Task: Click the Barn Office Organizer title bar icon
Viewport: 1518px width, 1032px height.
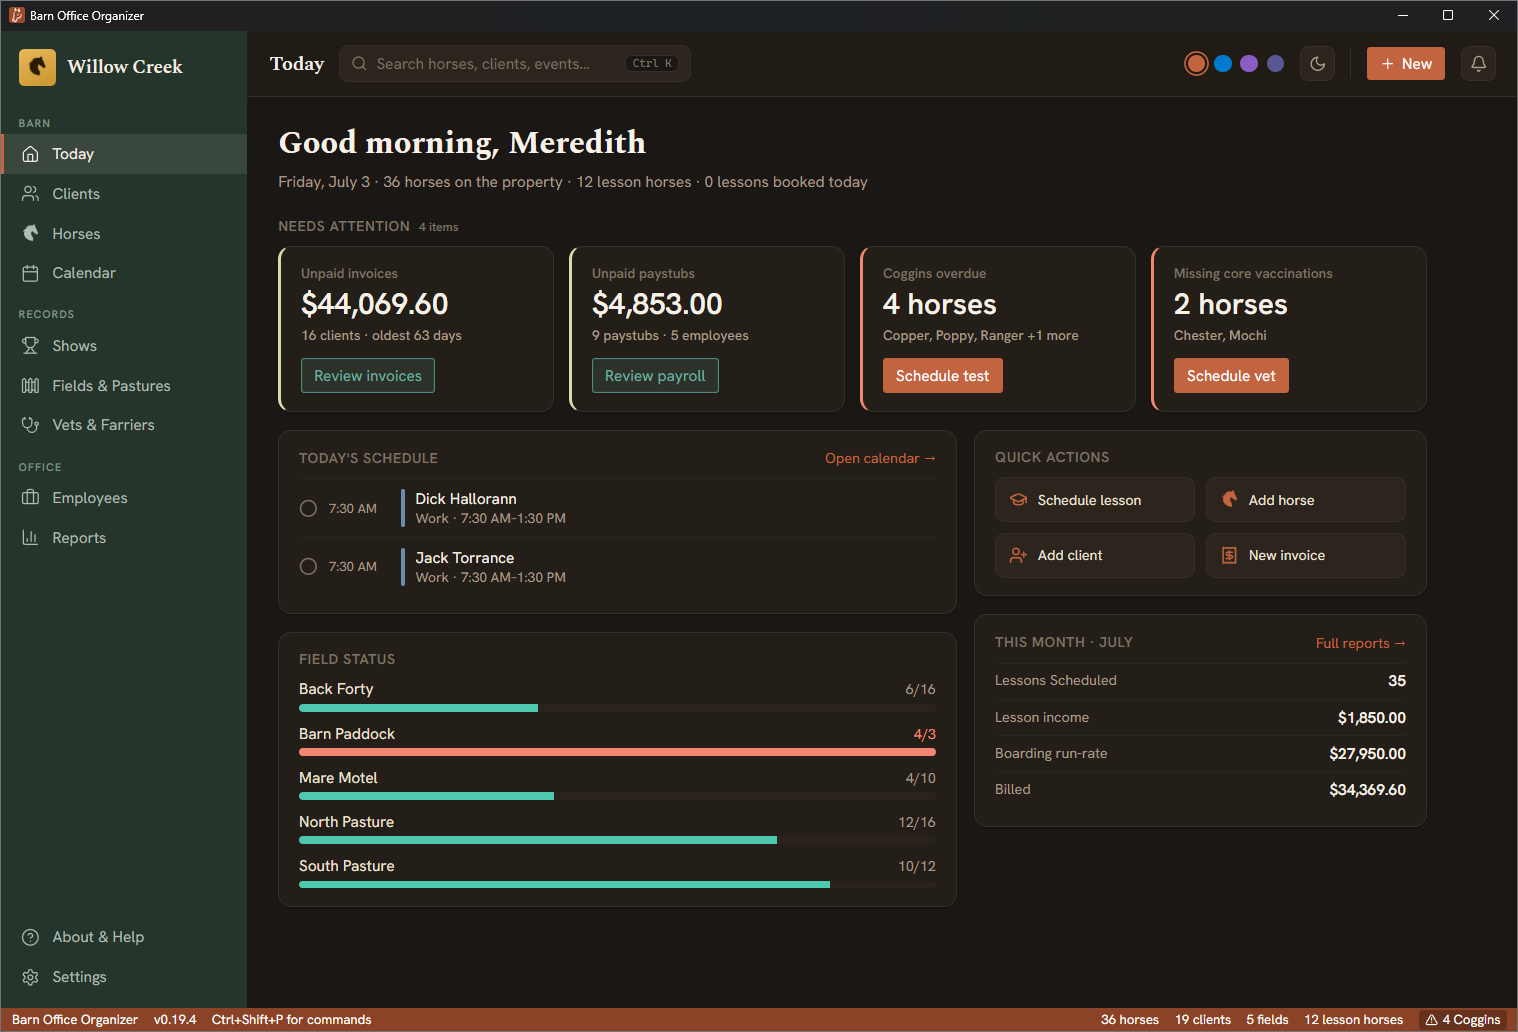Action: [x=16, y=15]
